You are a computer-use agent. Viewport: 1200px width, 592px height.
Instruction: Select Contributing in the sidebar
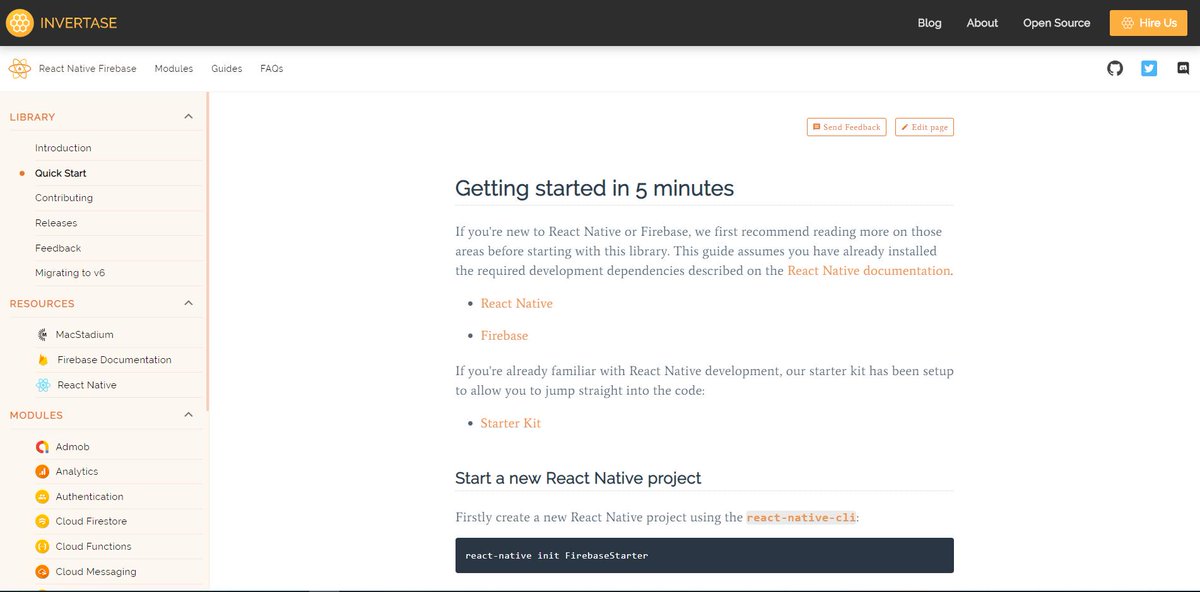[64, 198]
